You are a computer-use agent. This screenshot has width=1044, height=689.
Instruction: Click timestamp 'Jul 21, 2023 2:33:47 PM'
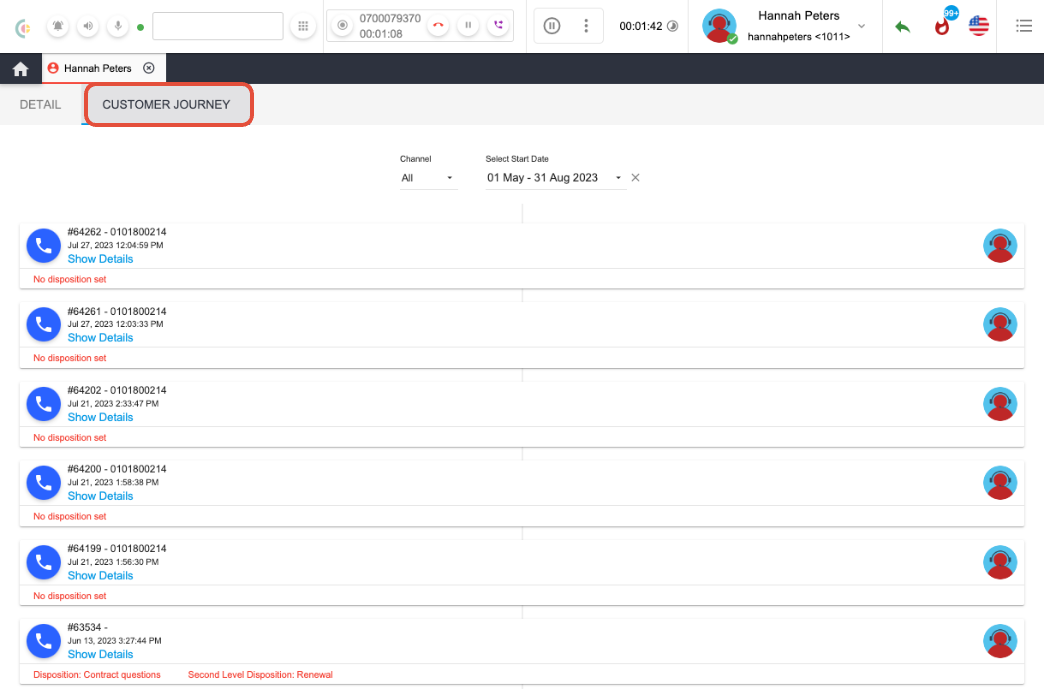[x=113, y=403]
